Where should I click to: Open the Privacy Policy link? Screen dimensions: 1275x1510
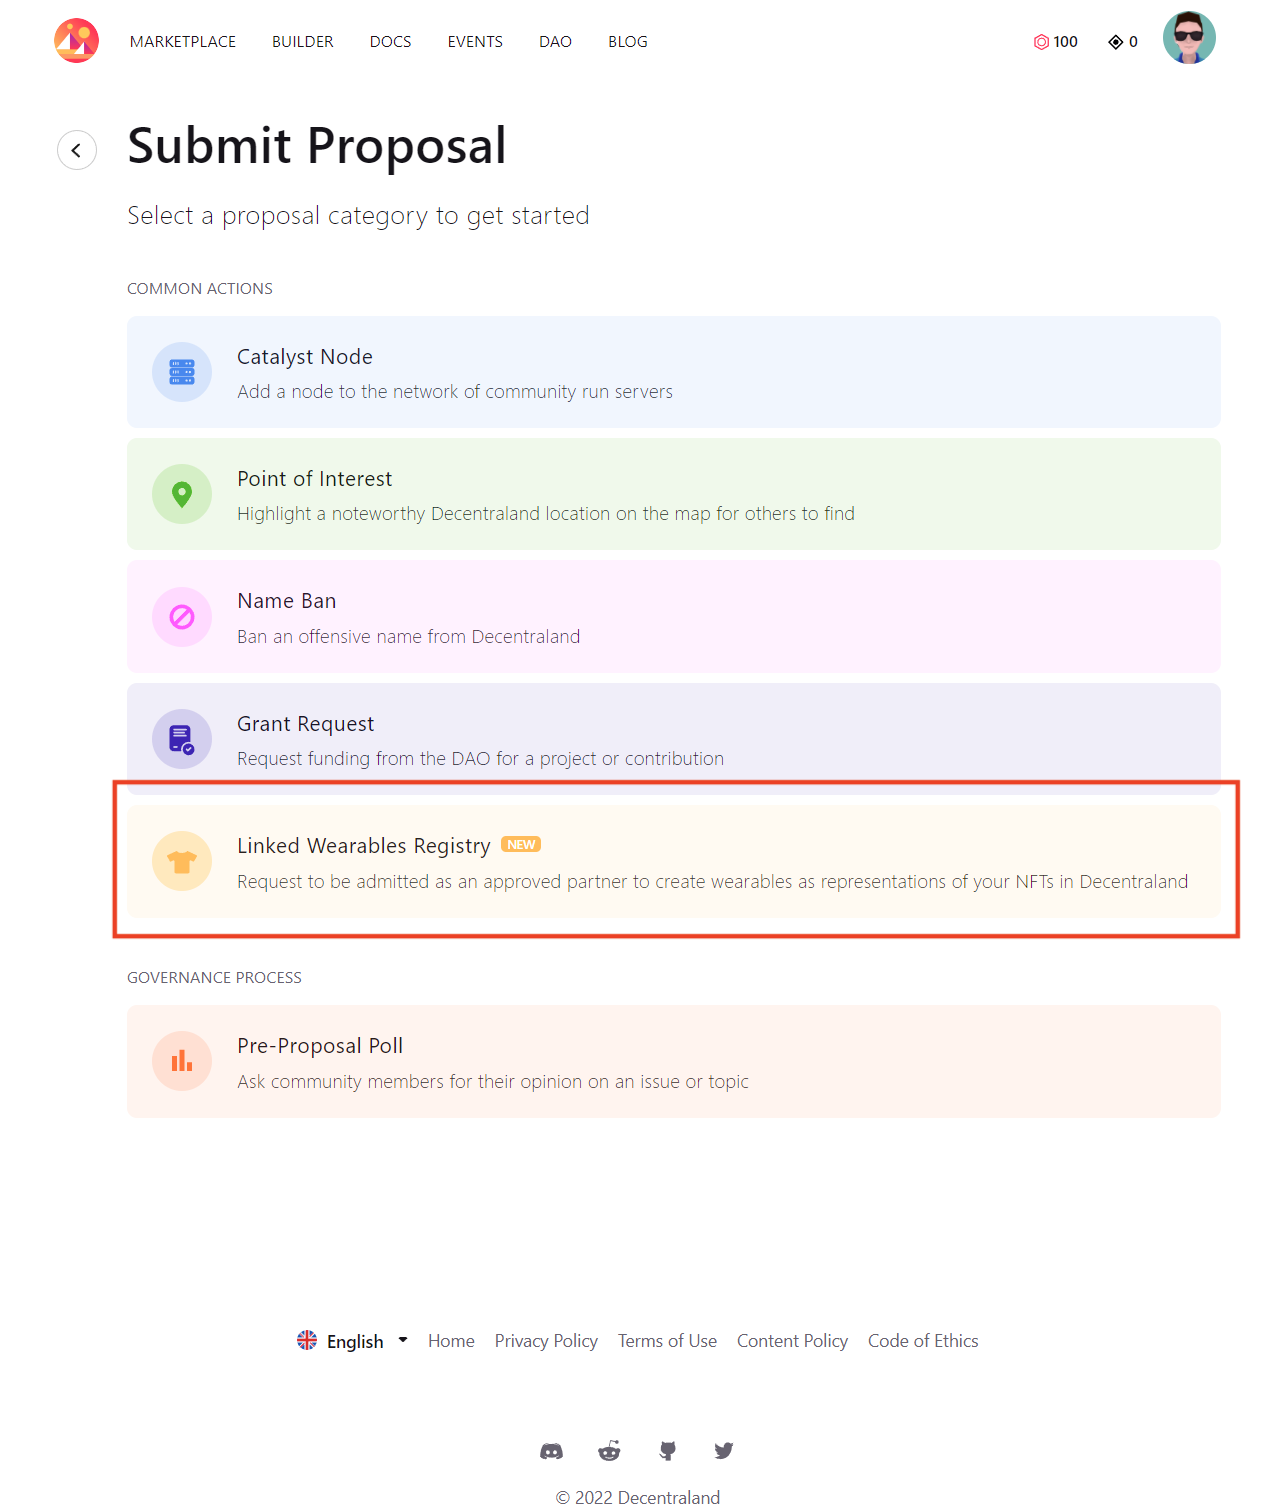(x=546, y=1341)
